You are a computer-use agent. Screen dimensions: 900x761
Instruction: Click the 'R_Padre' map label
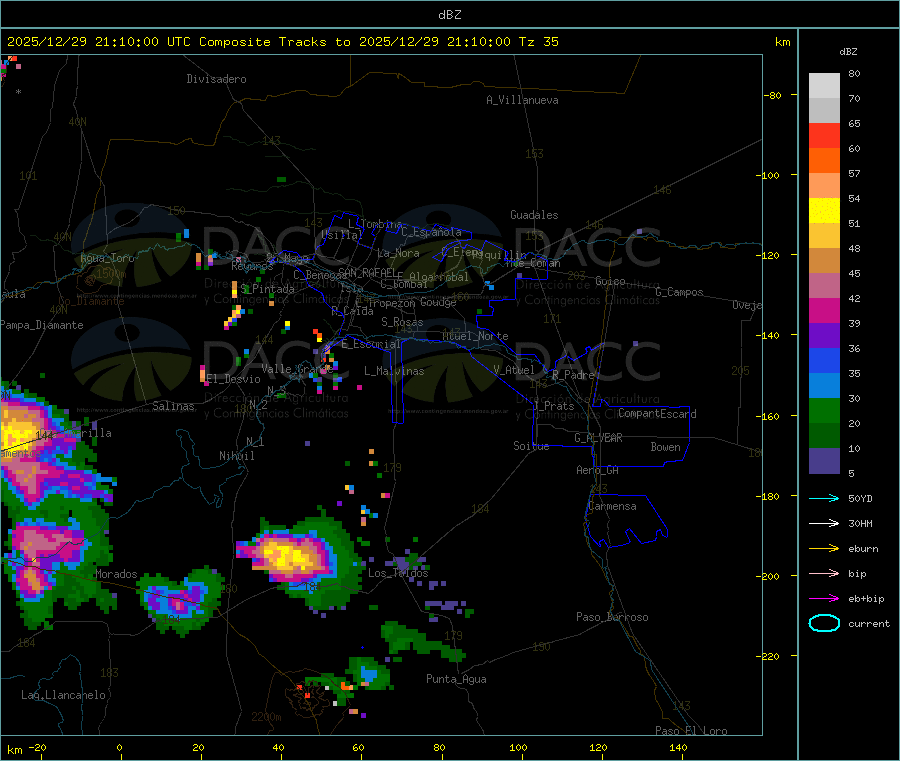click(x=573, y=375)
